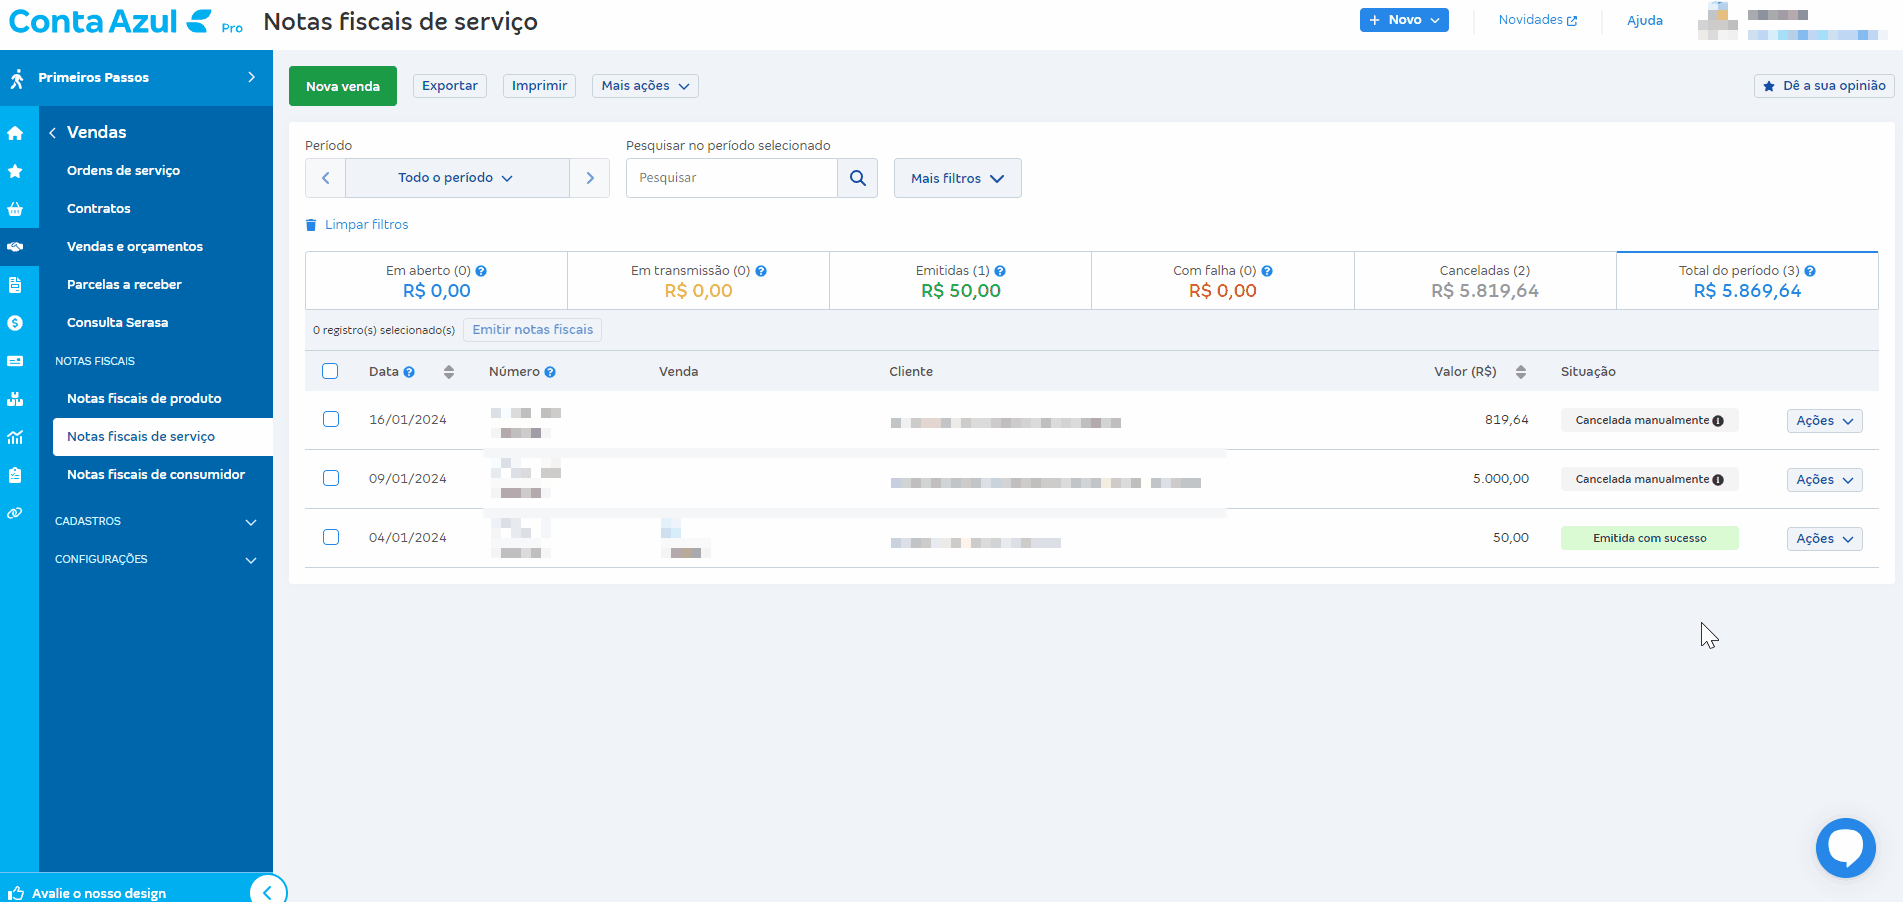Click the home icon in sidebar
Image resolution: width=1903 pixels, height=902 pixels.
(15, 133)
